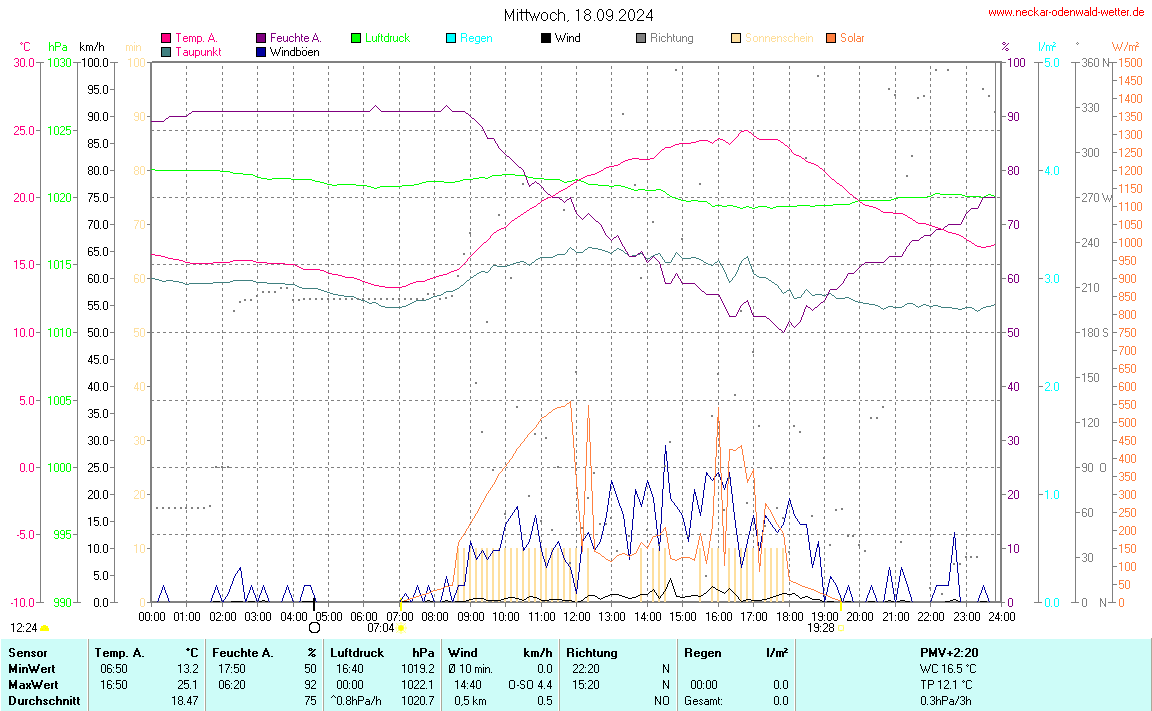Screen dimensions: 1152x711
Task: Click the PMV+2:20 heading in the table
Action: [x=948, y=652]
